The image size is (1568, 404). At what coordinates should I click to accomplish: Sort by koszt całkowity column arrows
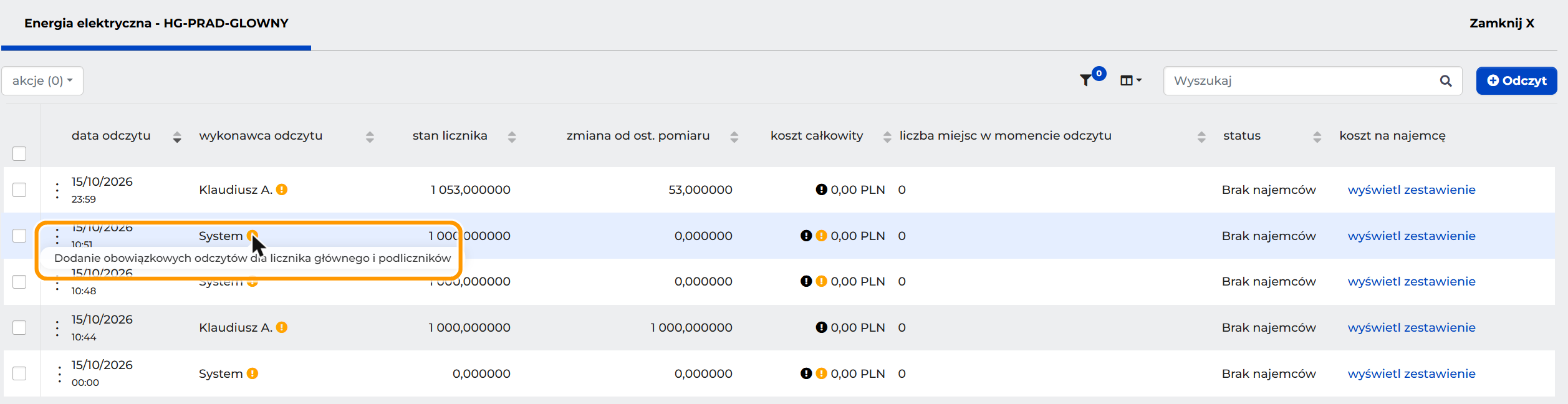coord(886,137)
